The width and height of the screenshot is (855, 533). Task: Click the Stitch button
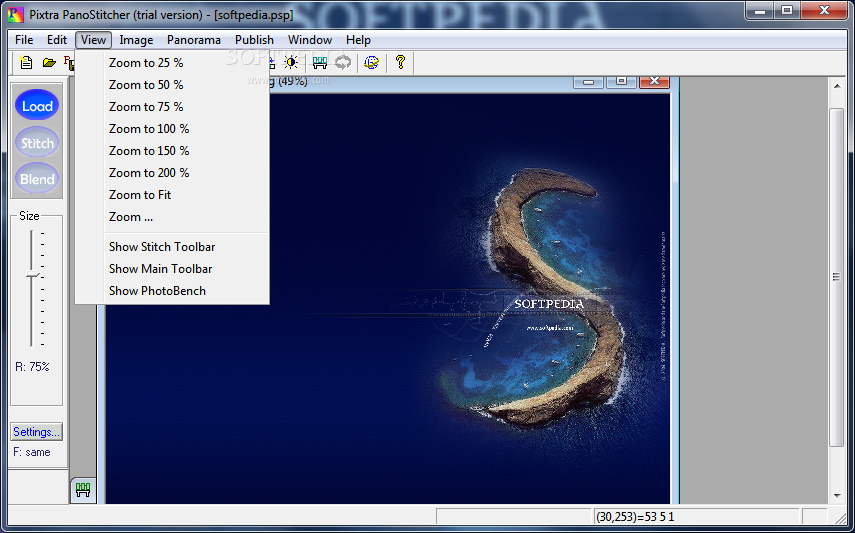(37, 143)
